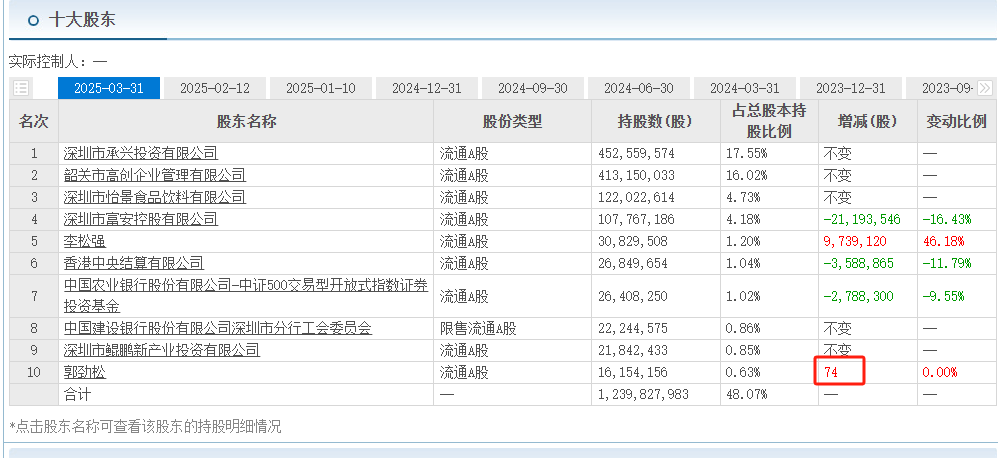Open shareholder 香港中央结算有限公司 details

134,263
